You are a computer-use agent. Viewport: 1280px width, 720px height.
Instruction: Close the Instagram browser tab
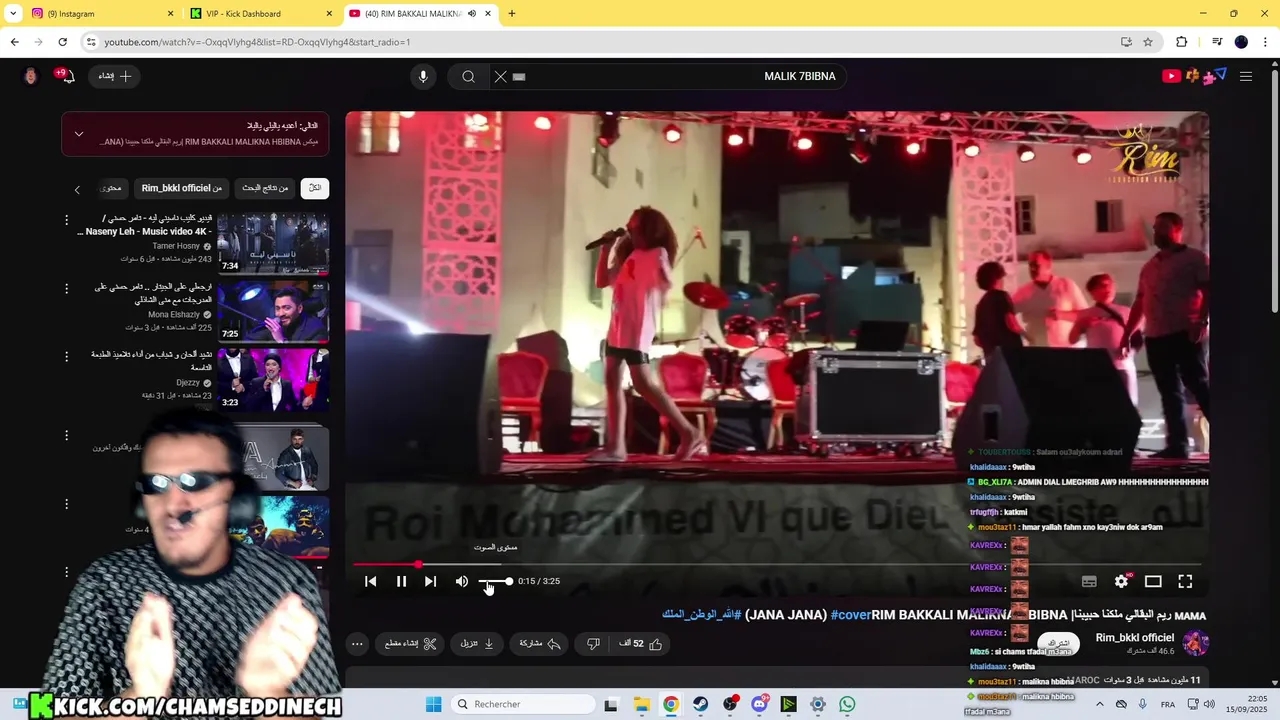(x=170, y=13)
